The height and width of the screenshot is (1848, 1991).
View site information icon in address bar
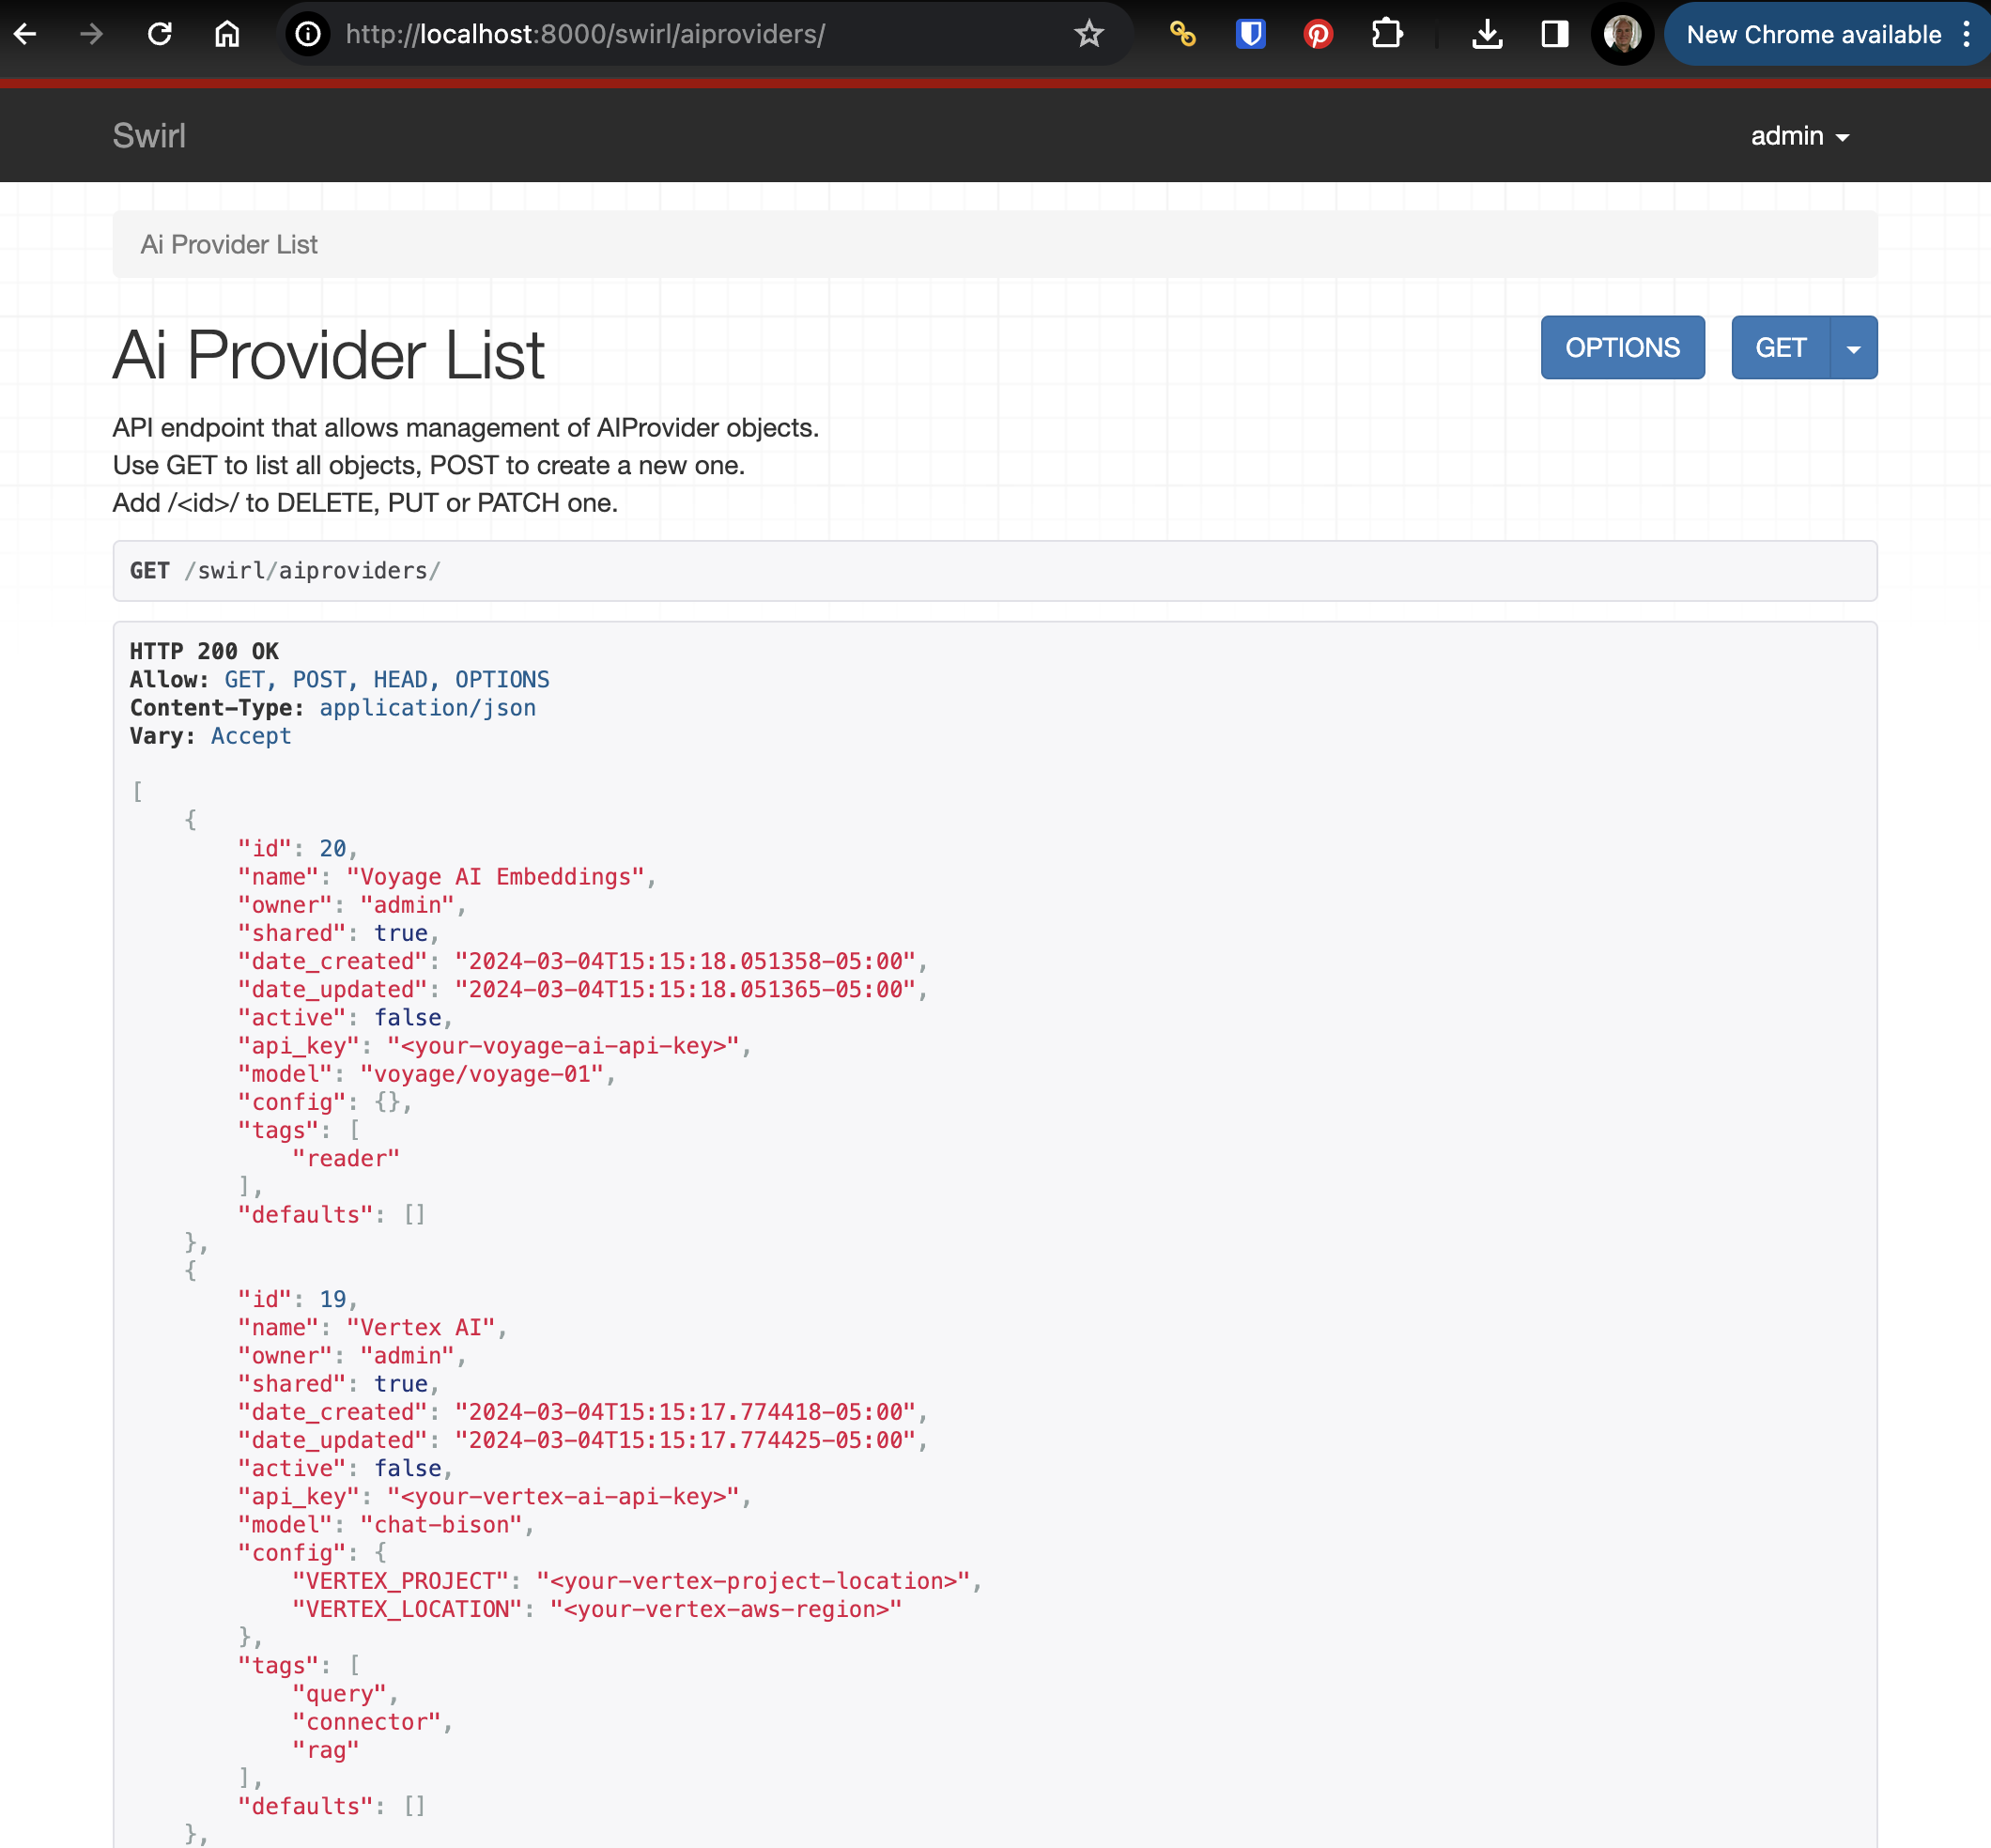(x=309, y=34)
